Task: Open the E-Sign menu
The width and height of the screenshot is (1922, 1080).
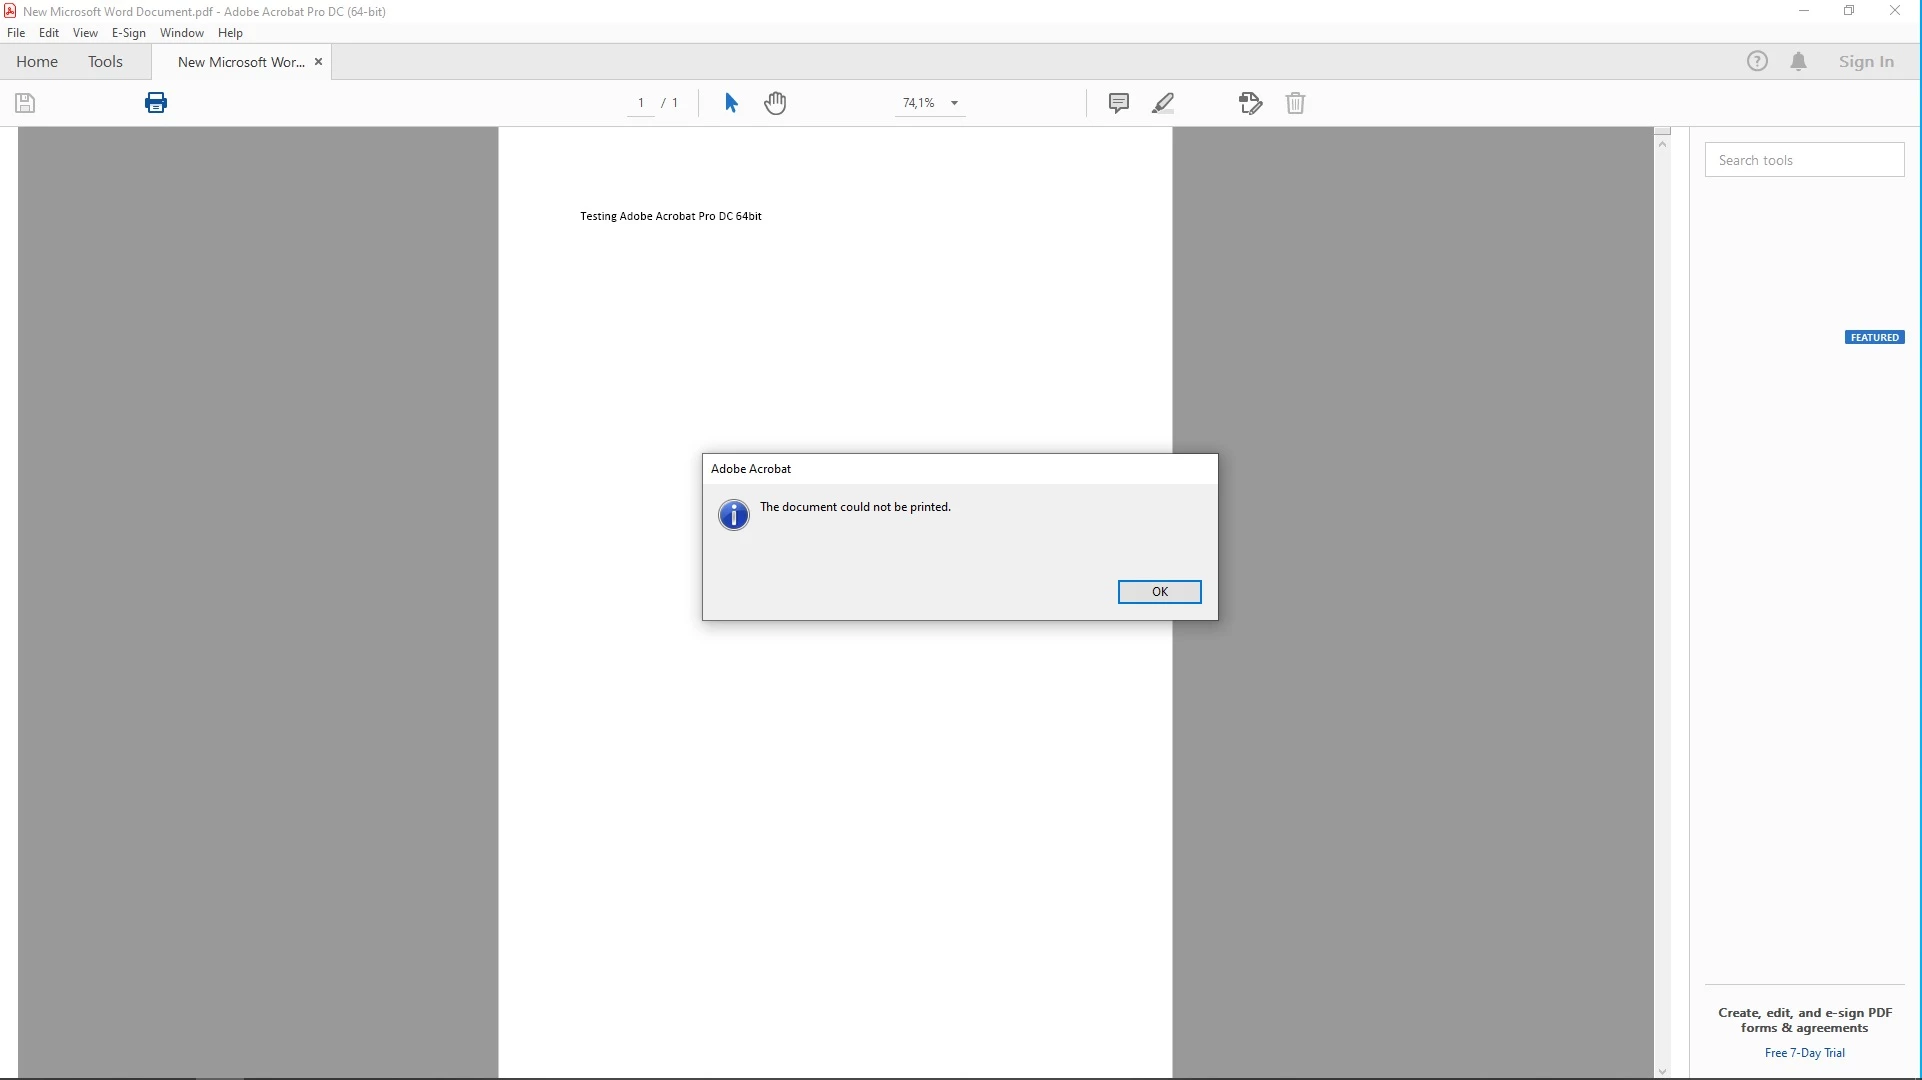Action: pos(128,33)
